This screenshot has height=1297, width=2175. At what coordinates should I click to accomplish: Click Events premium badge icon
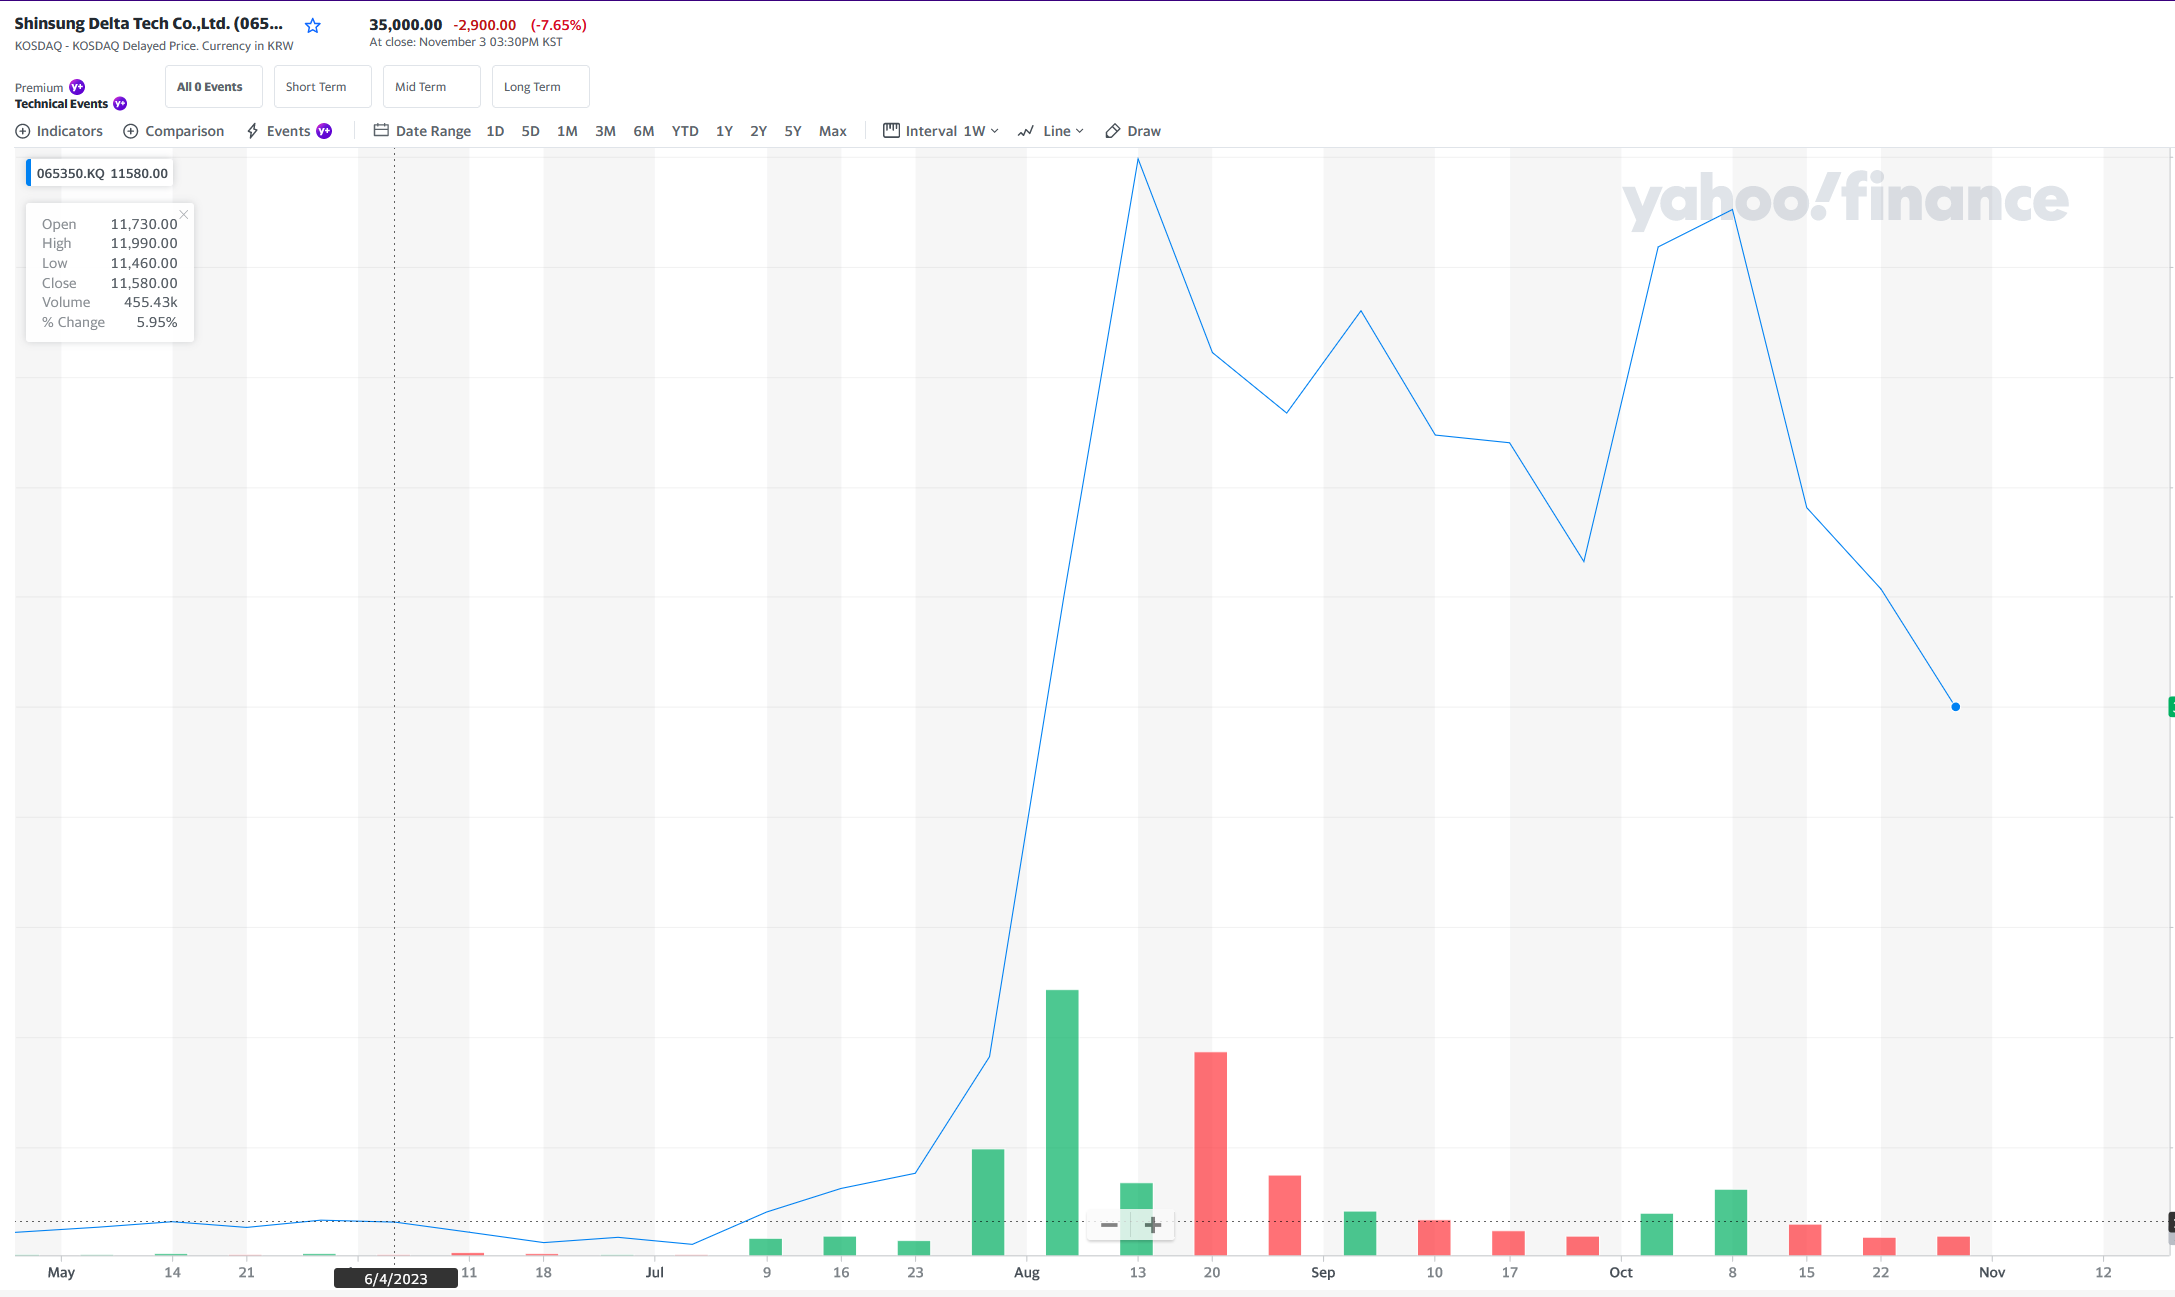324,131
